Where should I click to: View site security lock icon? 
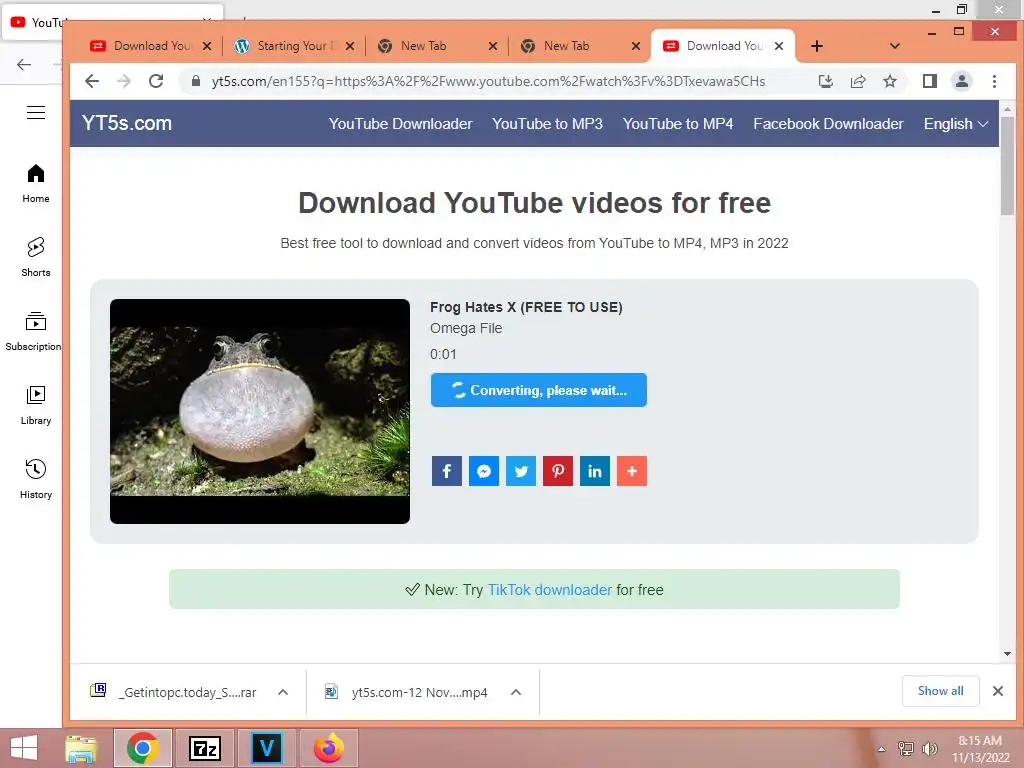click(x=195, y=81)
